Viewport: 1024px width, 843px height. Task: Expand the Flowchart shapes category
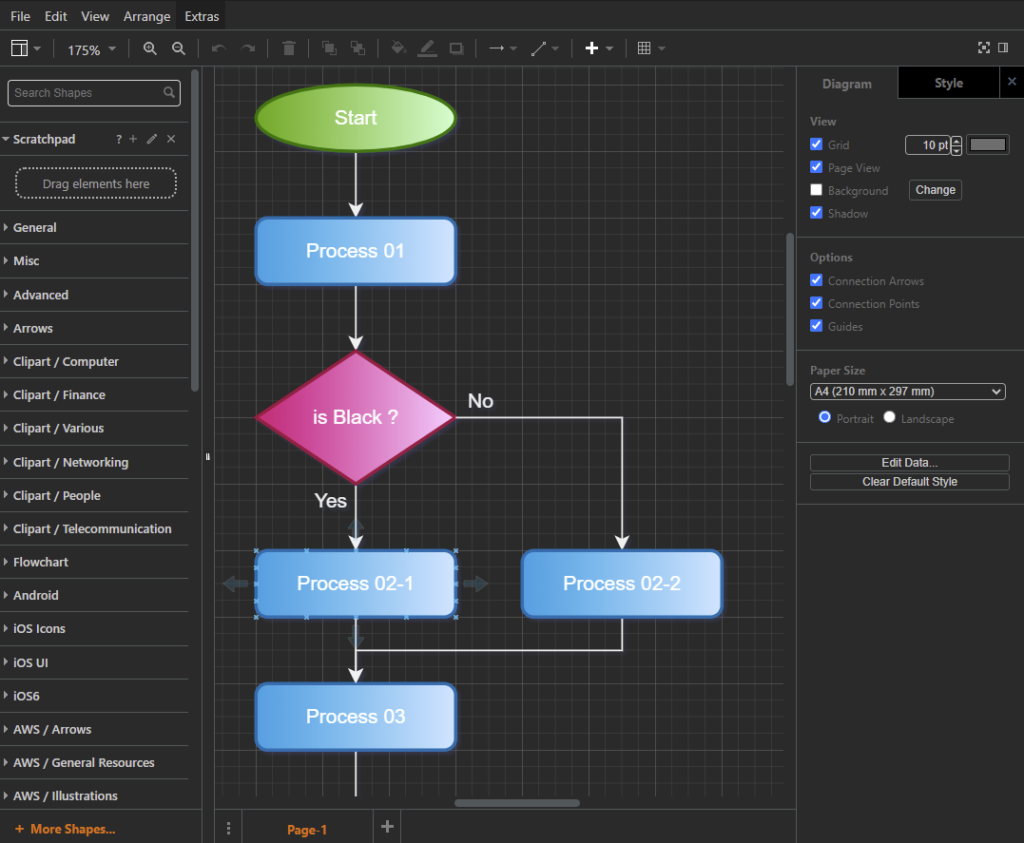pos(41,562)
